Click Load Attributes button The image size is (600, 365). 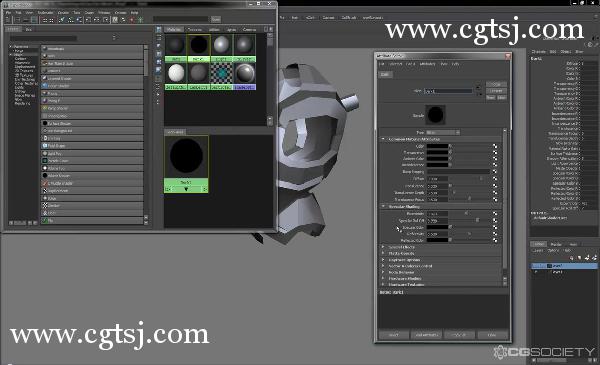point(426,335)
